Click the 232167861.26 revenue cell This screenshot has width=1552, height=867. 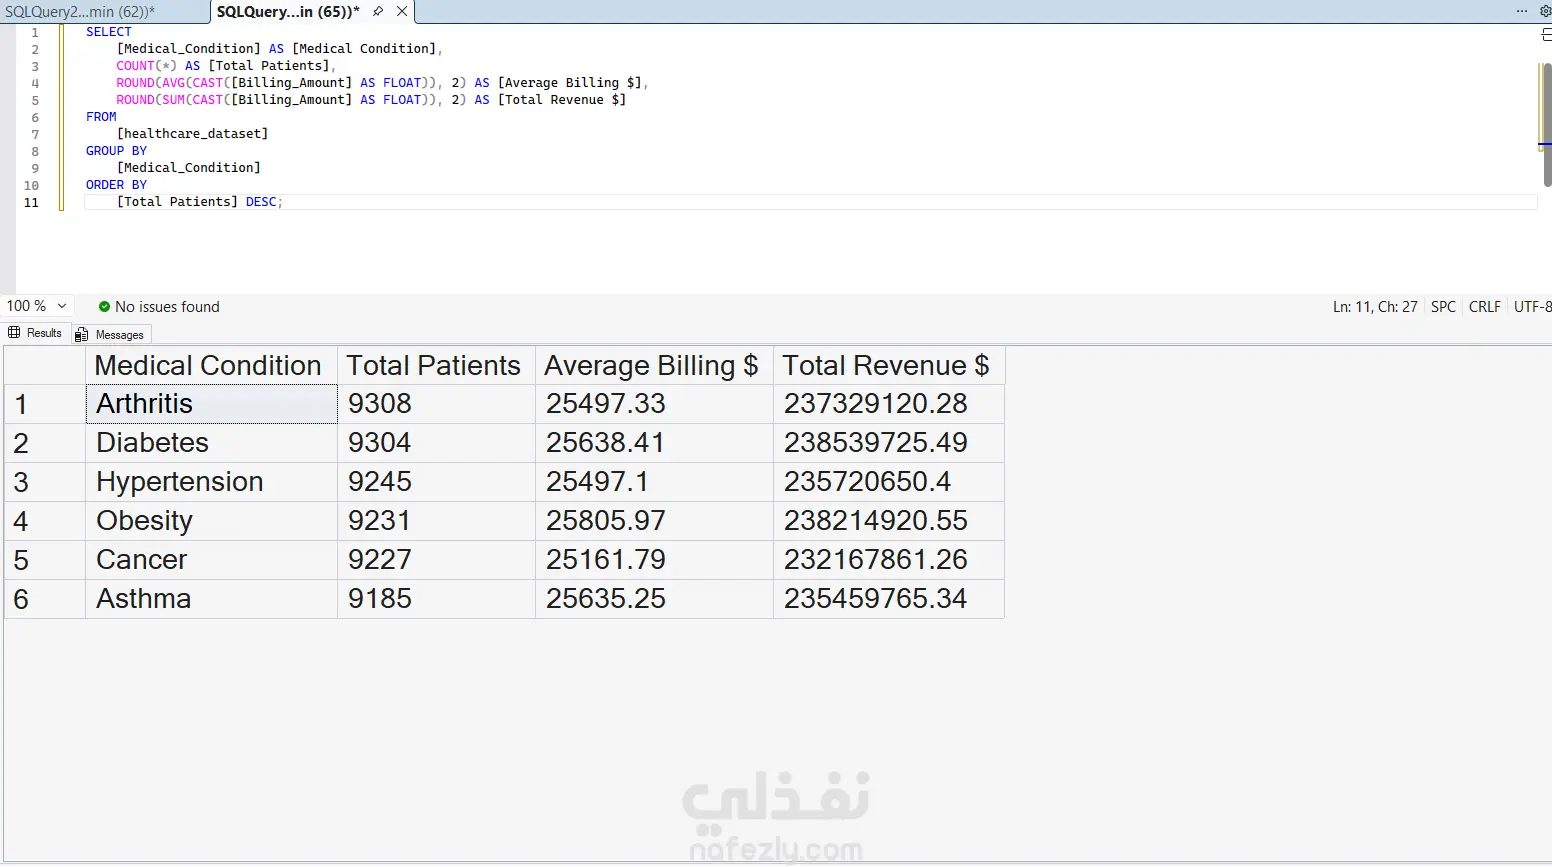coord(888,560)
